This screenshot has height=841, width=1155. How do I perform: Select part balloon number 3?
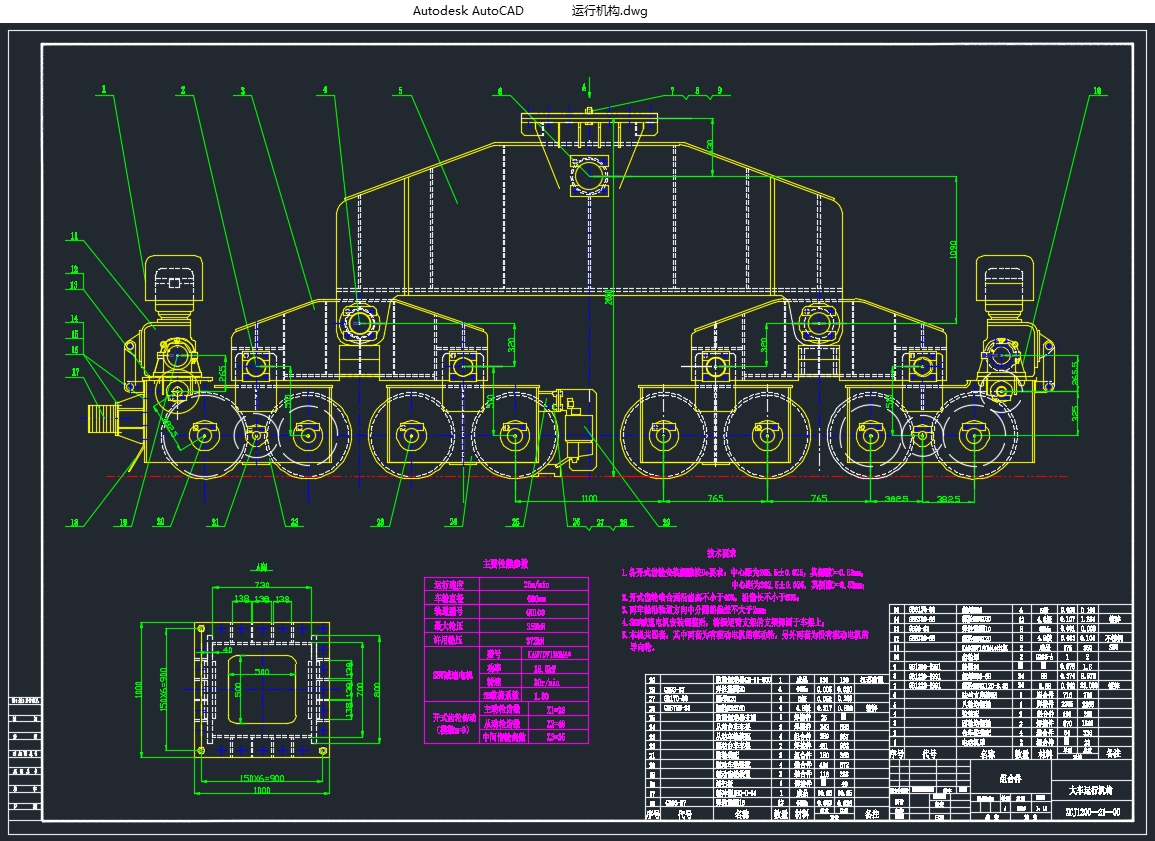[243, 91]
